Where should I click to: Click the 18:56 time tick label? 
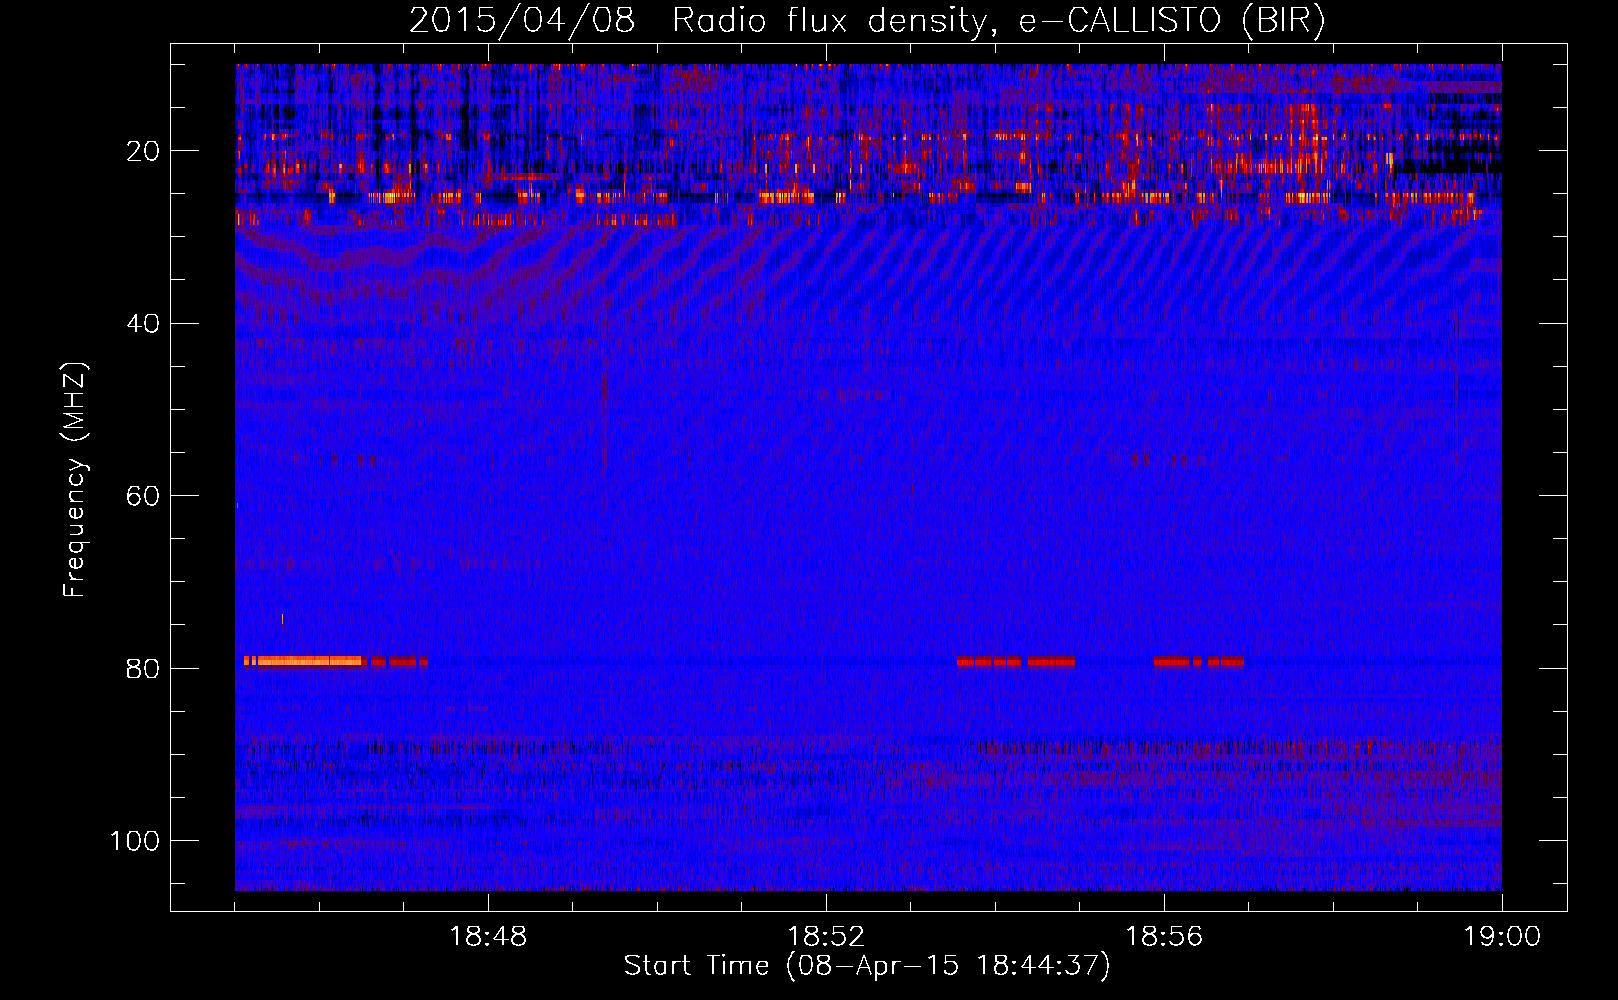(1164, 937)
